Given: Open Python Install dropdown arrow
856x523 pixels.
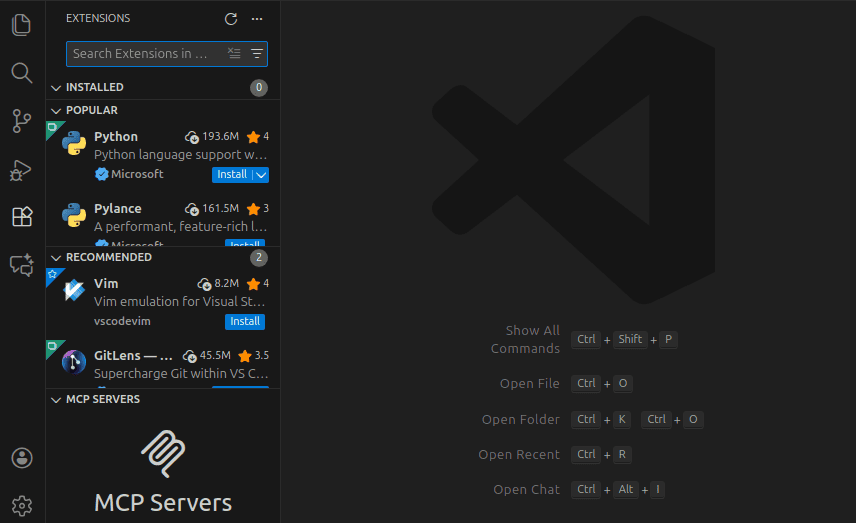Looking at the screenshot, I should tap(261, 175).
